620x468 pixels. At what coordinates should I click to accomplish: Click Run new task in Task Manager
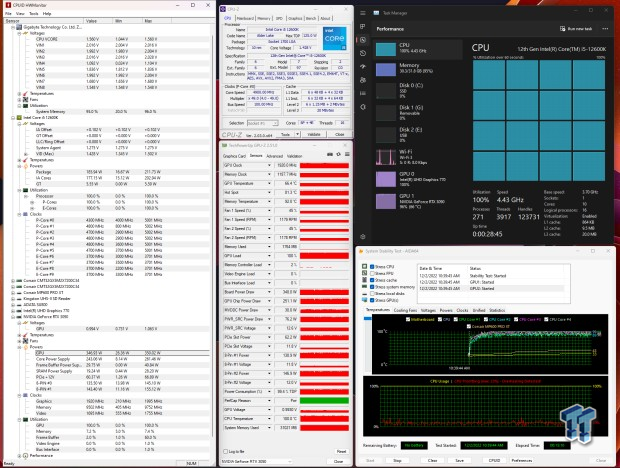[x=576, y=29]
